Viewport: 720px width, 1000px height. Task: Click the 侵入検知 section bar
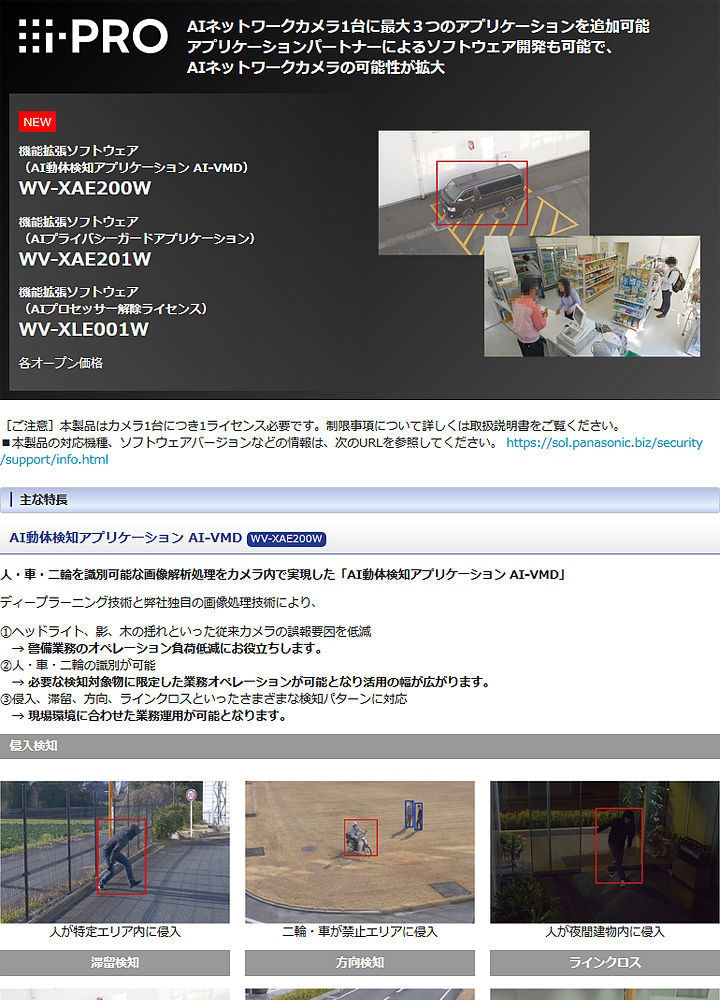pos(359,746)
